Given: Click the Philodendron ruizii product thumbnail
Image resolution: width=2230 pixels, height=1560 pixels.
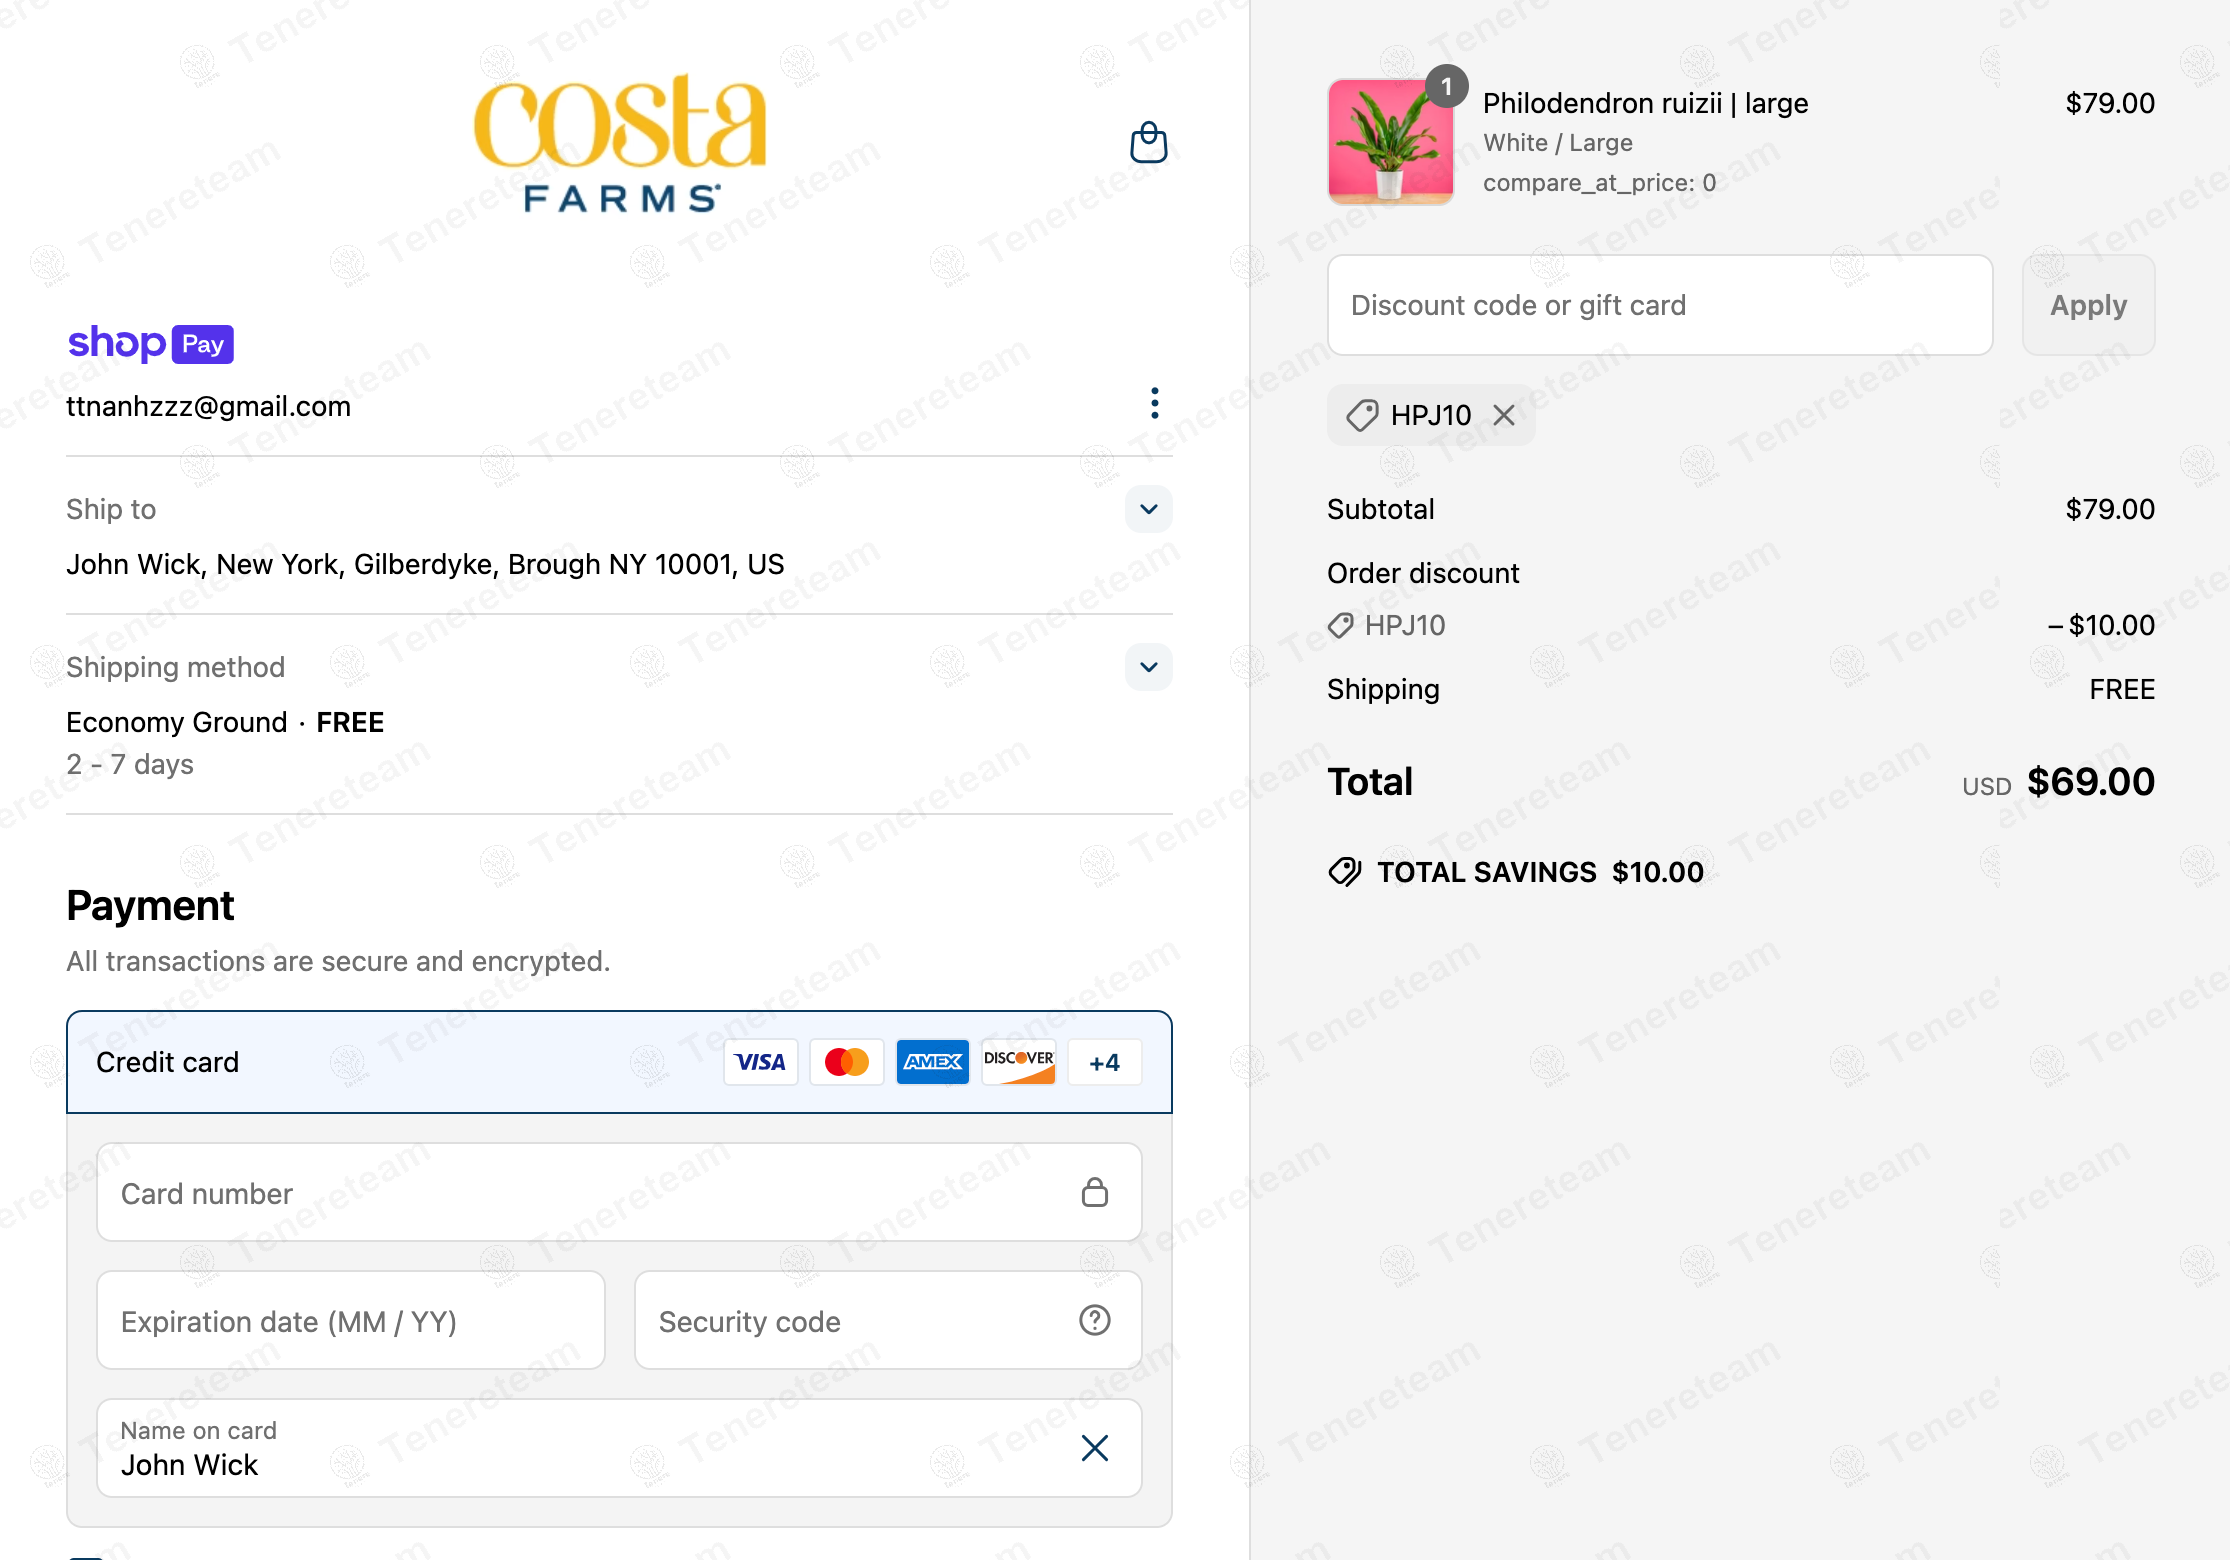Looking at the screenshot, I should pos(1390,142).
